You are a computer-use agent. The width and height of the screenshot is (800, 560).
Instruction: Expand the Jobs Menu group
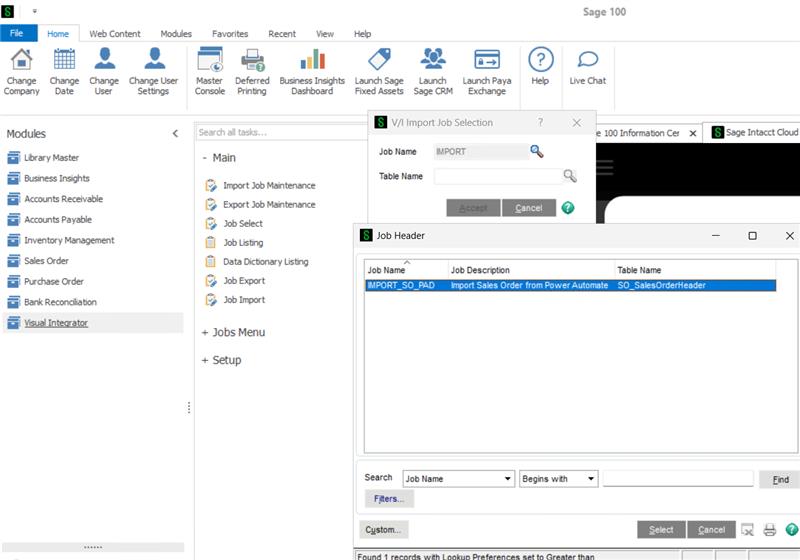coord(205,333)
